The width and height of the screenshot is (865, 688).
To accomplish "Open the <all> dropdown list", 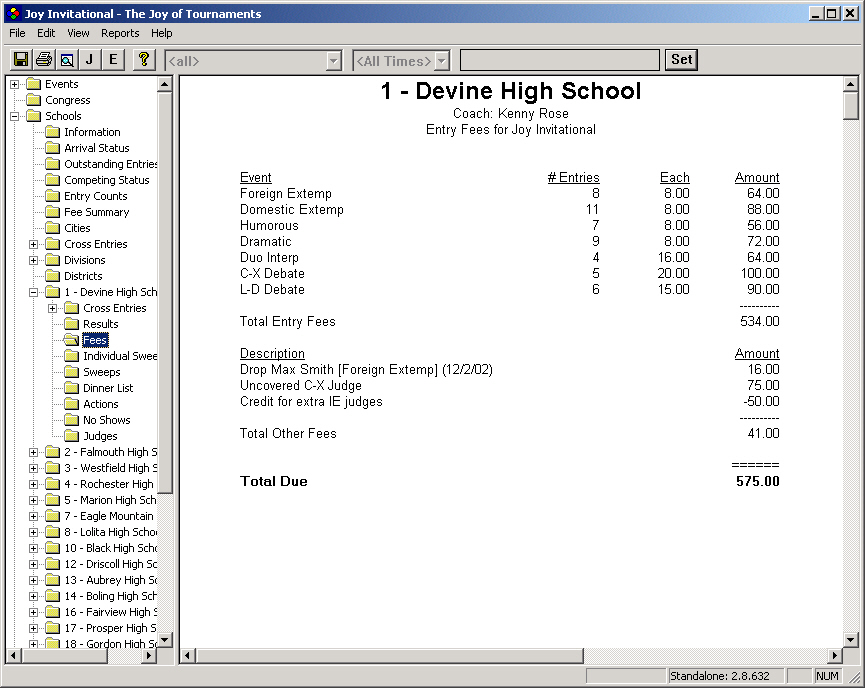I will point(334,61).
